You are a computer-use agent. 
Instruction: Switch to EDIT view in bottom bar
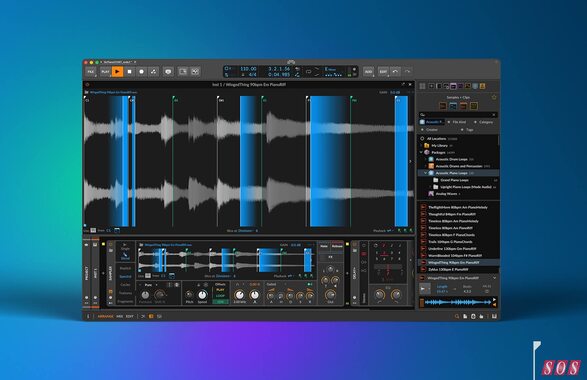click(x=130, y=316)
